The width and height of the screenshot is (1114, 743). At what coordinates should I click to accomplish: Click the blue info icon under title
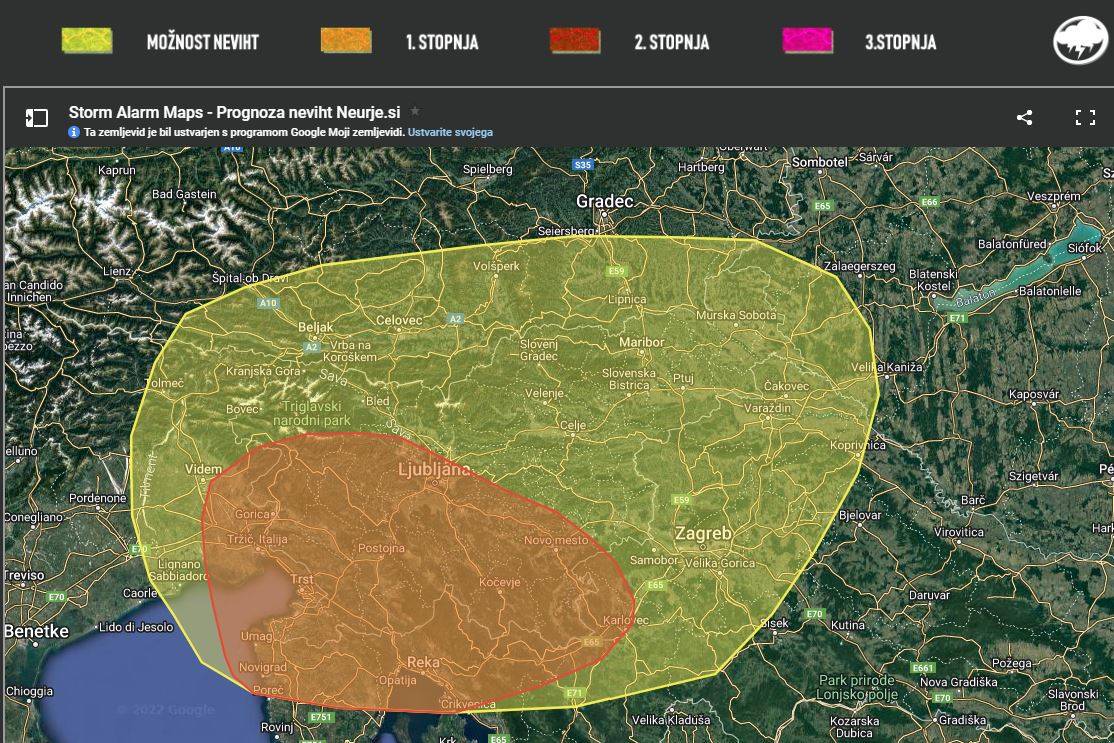tap(74, 132)
